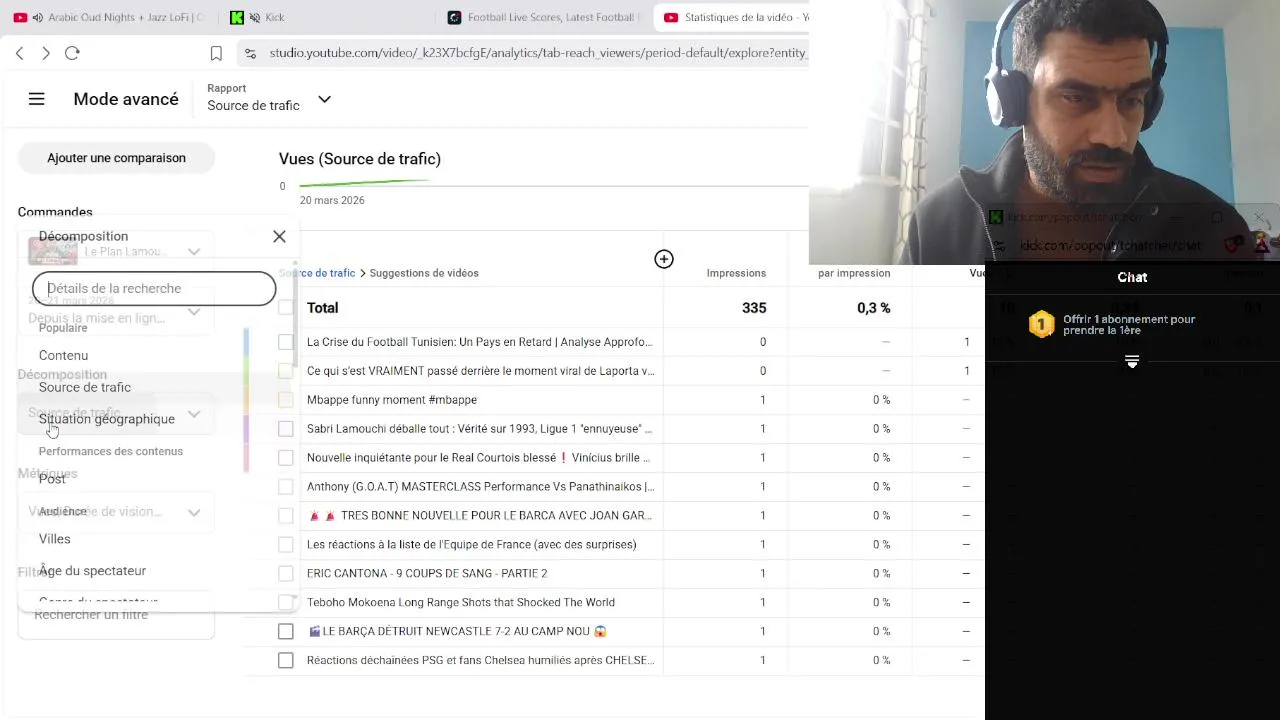
Task: Click the Mode avancé heading
Action: click(x=126, y=99)
